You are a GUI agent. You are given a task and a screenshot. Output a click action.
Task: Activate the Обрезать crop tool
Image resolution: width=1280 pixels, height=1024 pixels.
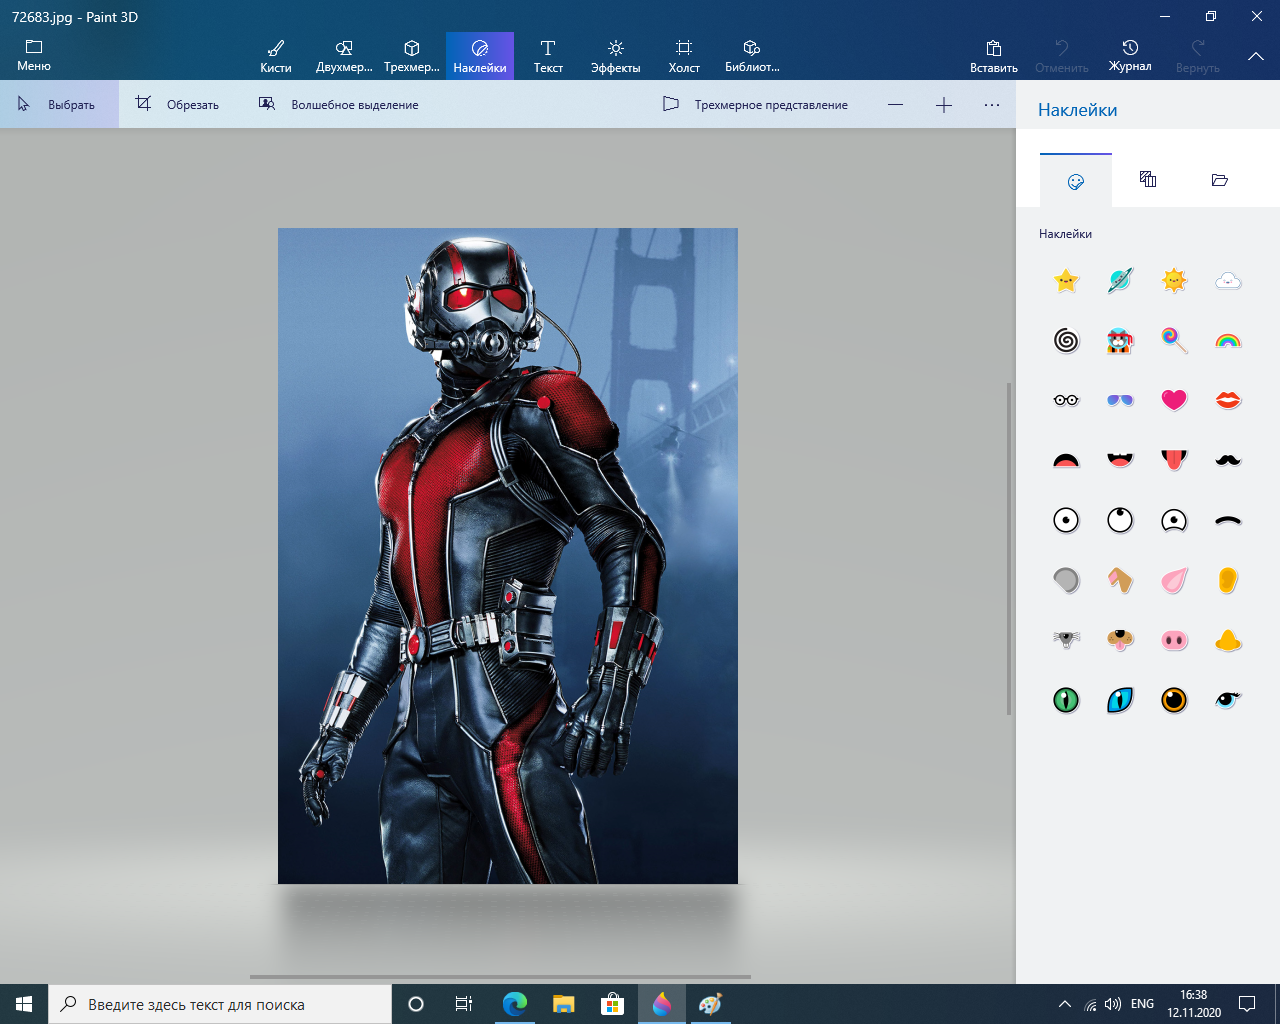point(178,104)
